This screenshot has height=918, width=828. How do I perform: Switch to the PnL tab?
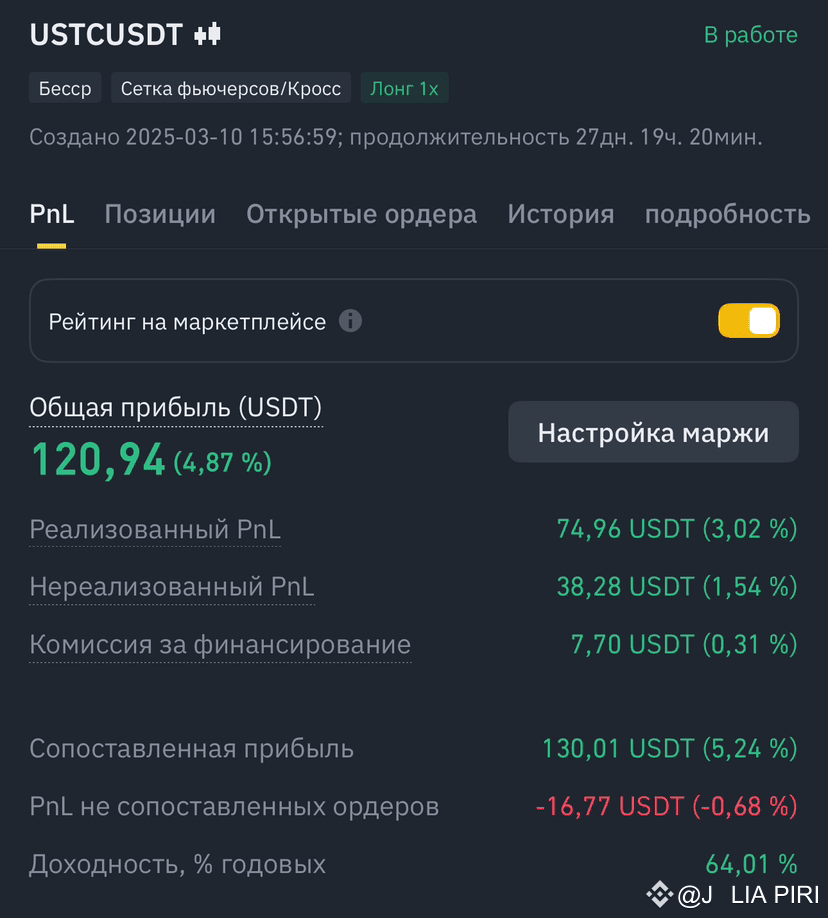click(52, 214)
